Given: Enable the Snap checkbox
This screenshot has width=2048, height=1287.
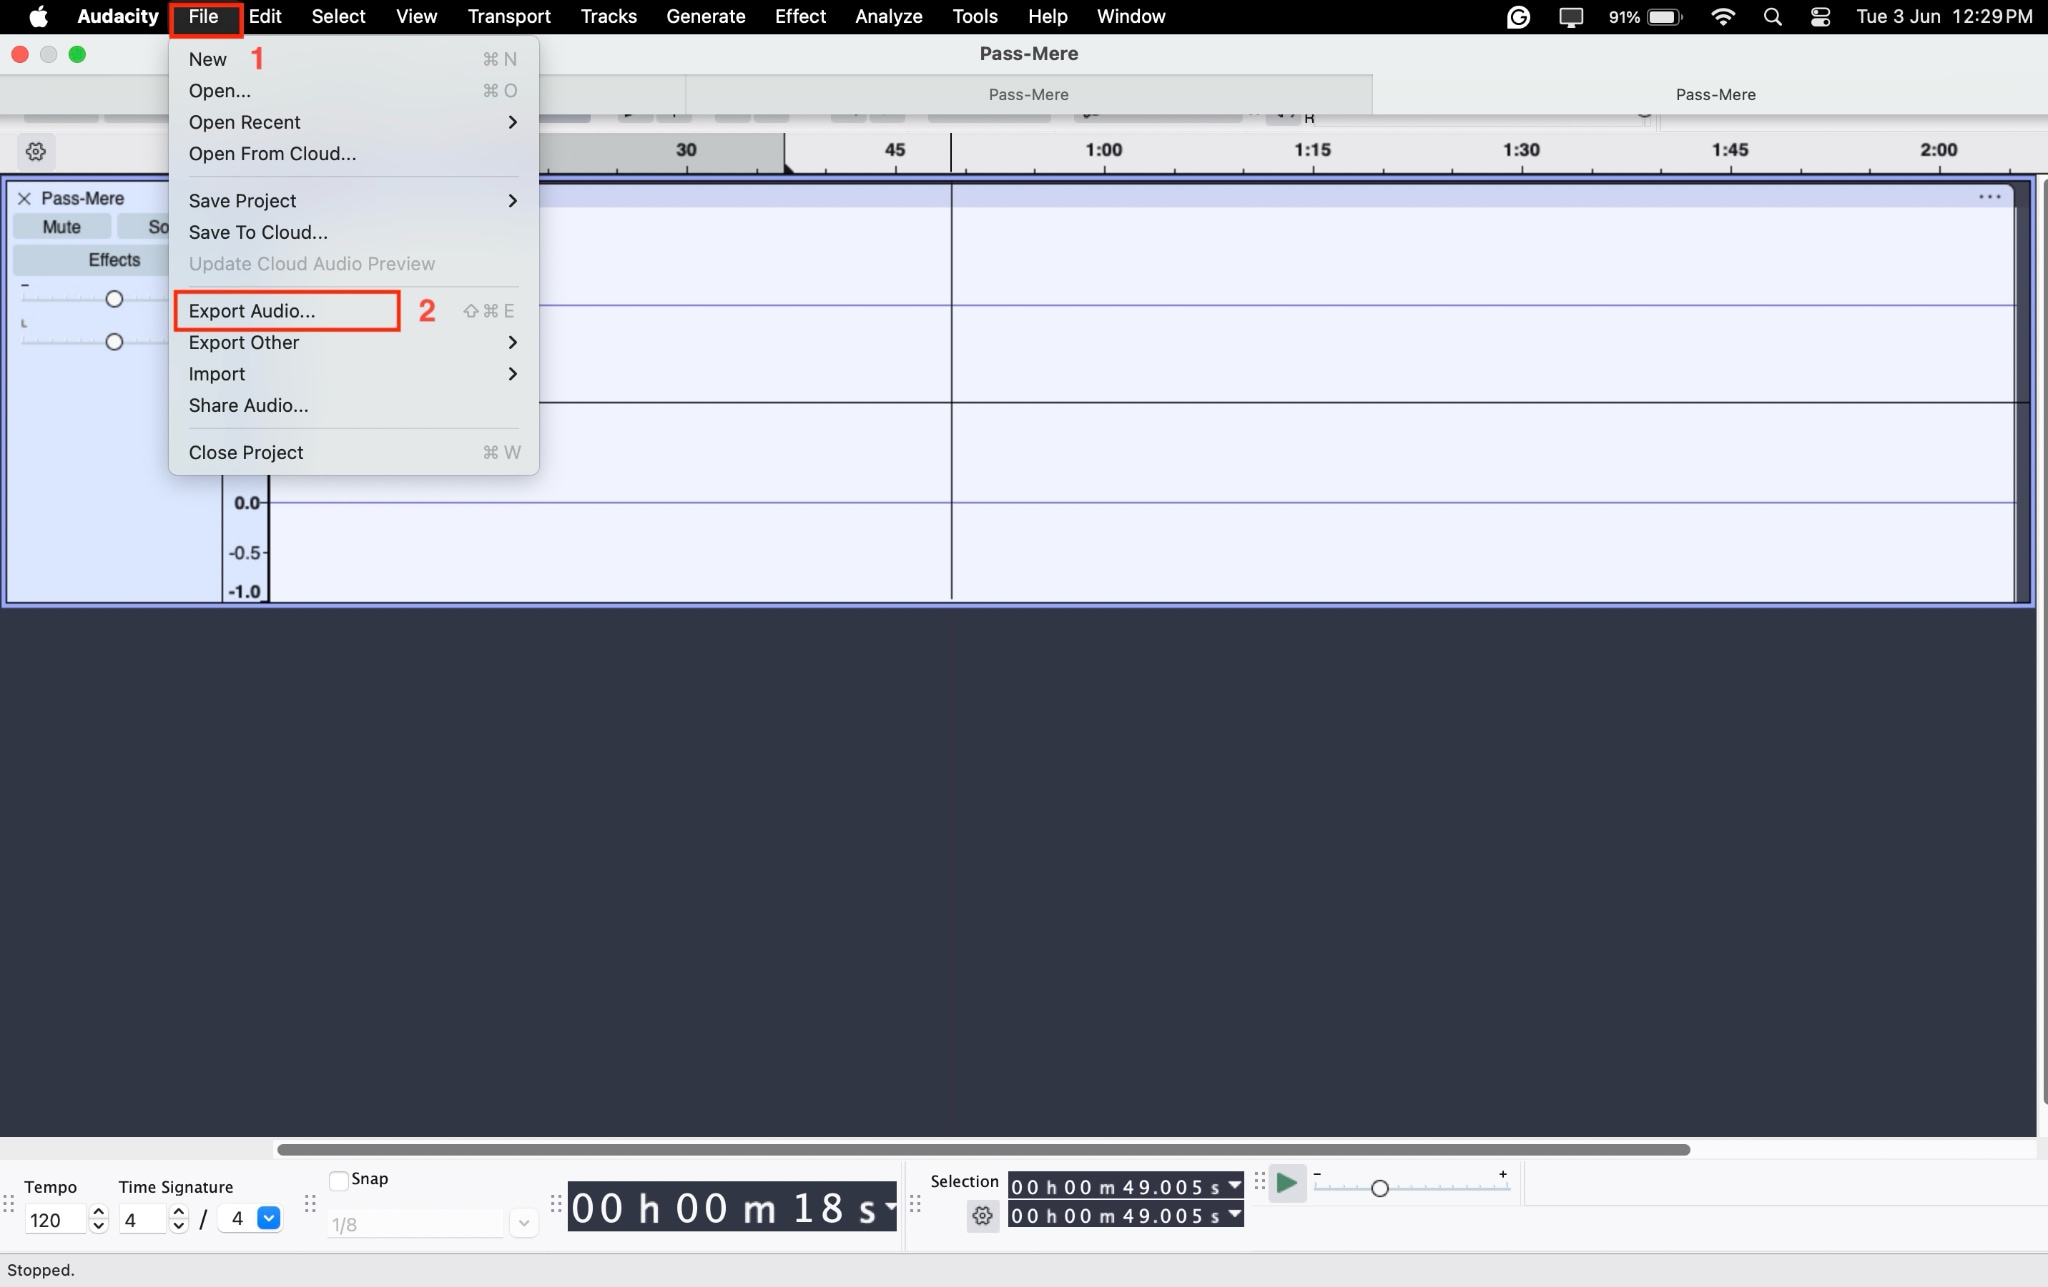Looking at the screenshot, I should 339,1180.
